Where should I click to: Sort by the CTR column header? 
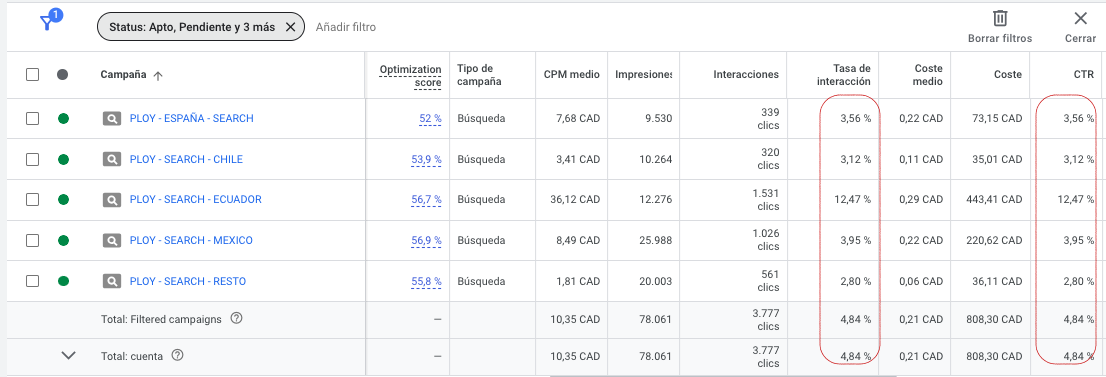coord(1083,74)
